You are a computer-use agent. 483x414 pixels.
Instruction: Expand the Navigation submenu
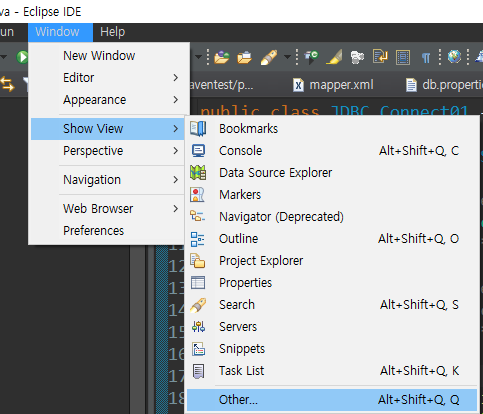tap(107, 180)
